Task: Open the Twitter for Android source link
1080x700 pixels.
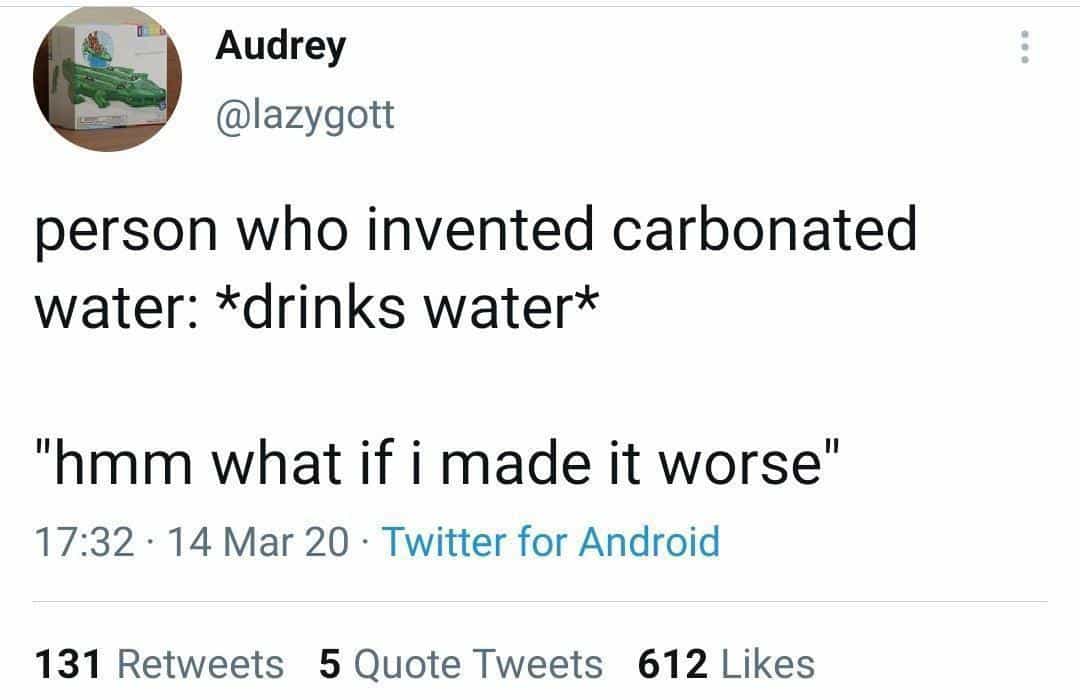Action: point(551,542)
